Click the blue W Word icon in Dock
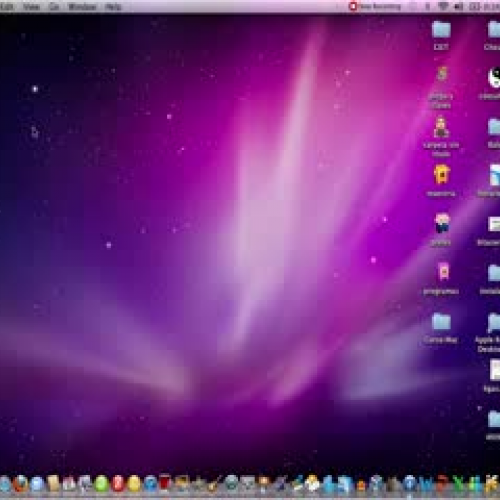This screenshot has height=500, width=500. click(x=426, y=484)
